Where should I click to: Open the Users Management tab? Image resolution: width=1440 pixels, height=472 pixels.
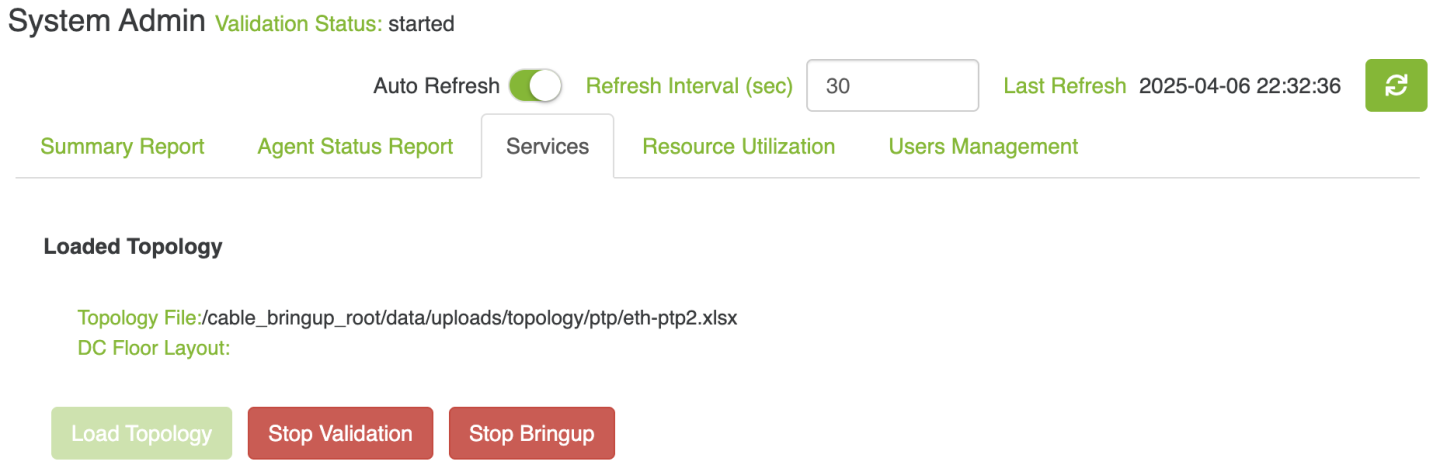(x=983, y=147)
